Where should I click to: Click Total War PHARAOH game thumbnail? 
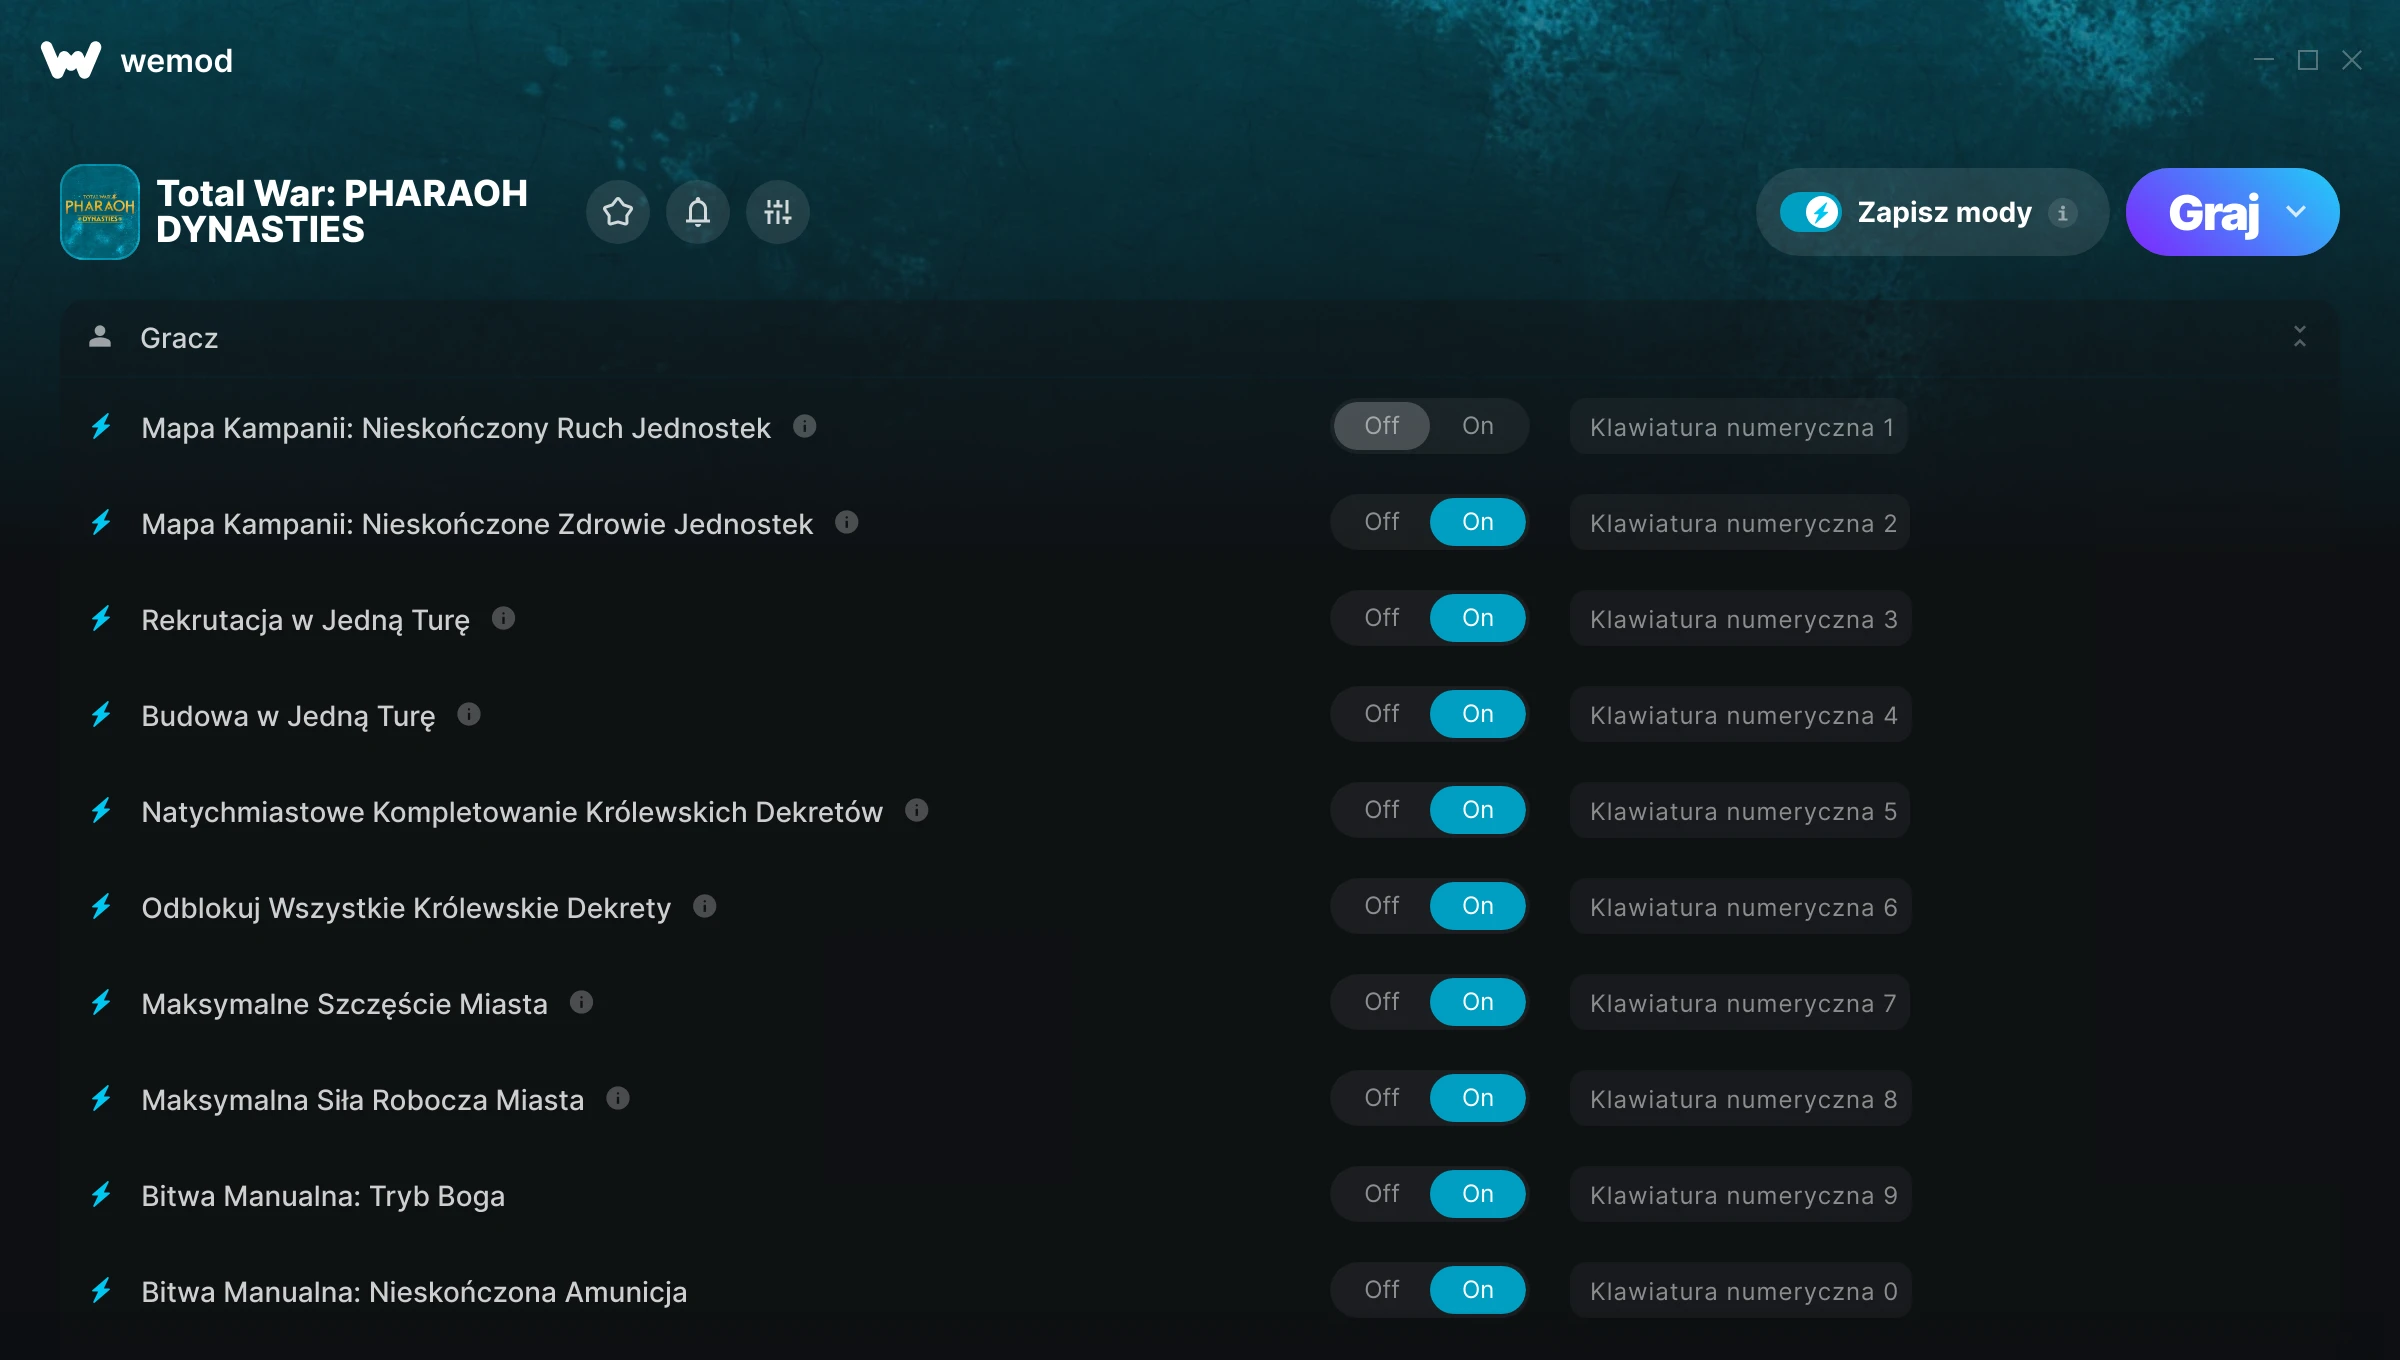[x=100, y=212]
